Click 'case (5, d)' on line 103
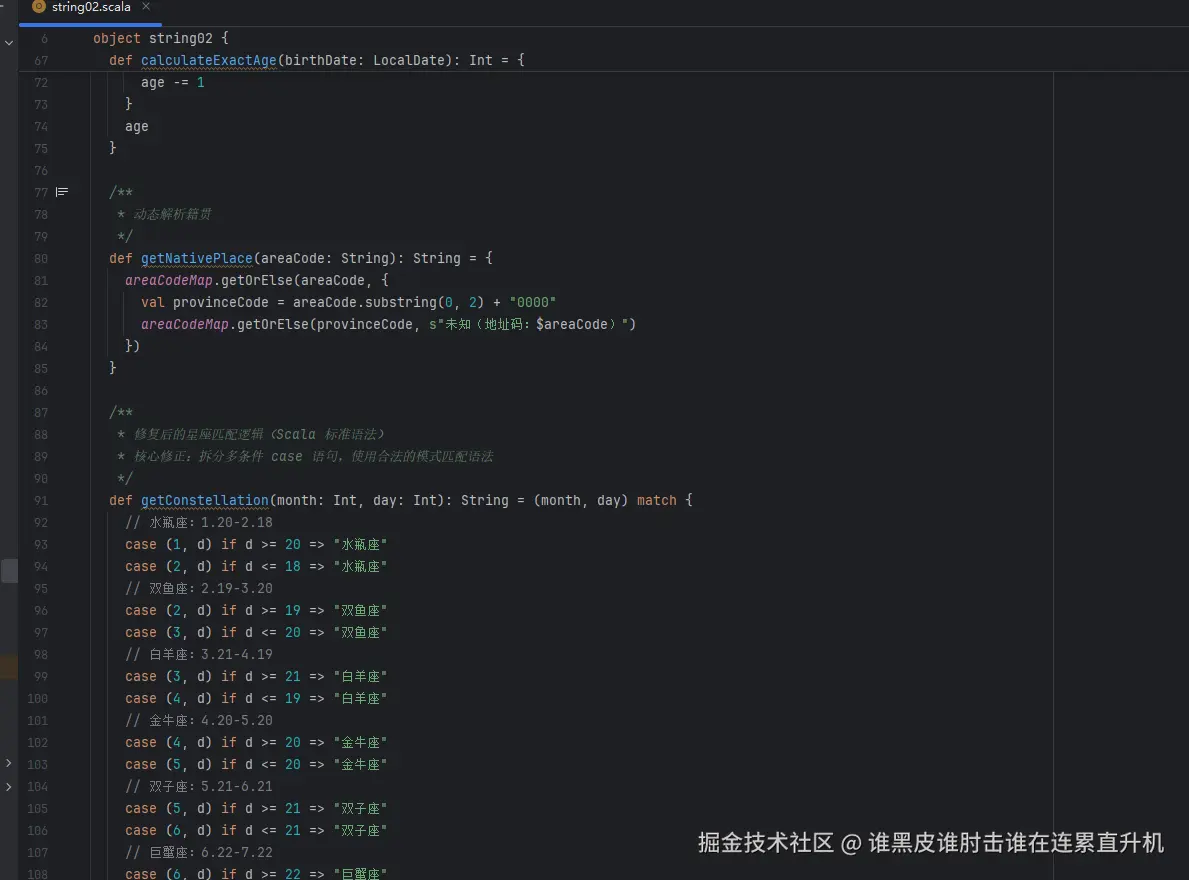 coord(168,764)
